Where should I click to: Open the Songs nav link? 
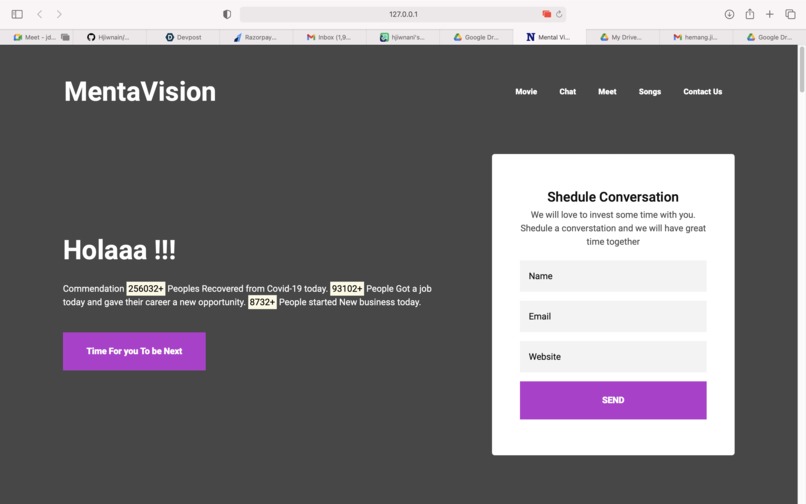650,92
